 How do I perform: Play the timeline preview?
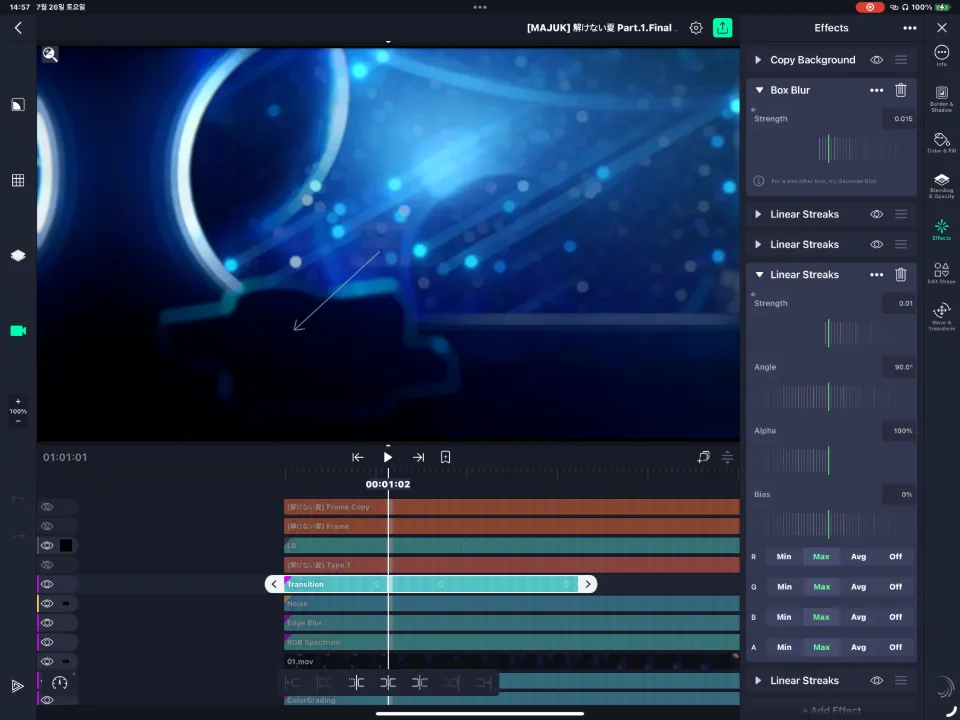388,457
